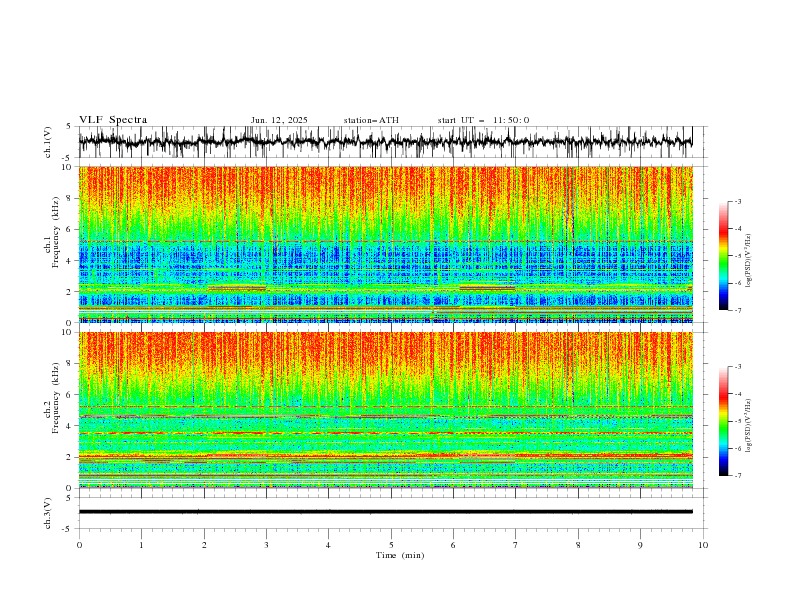Select the ch.2 Frequency (kHz) axis label

pos(52,398)
